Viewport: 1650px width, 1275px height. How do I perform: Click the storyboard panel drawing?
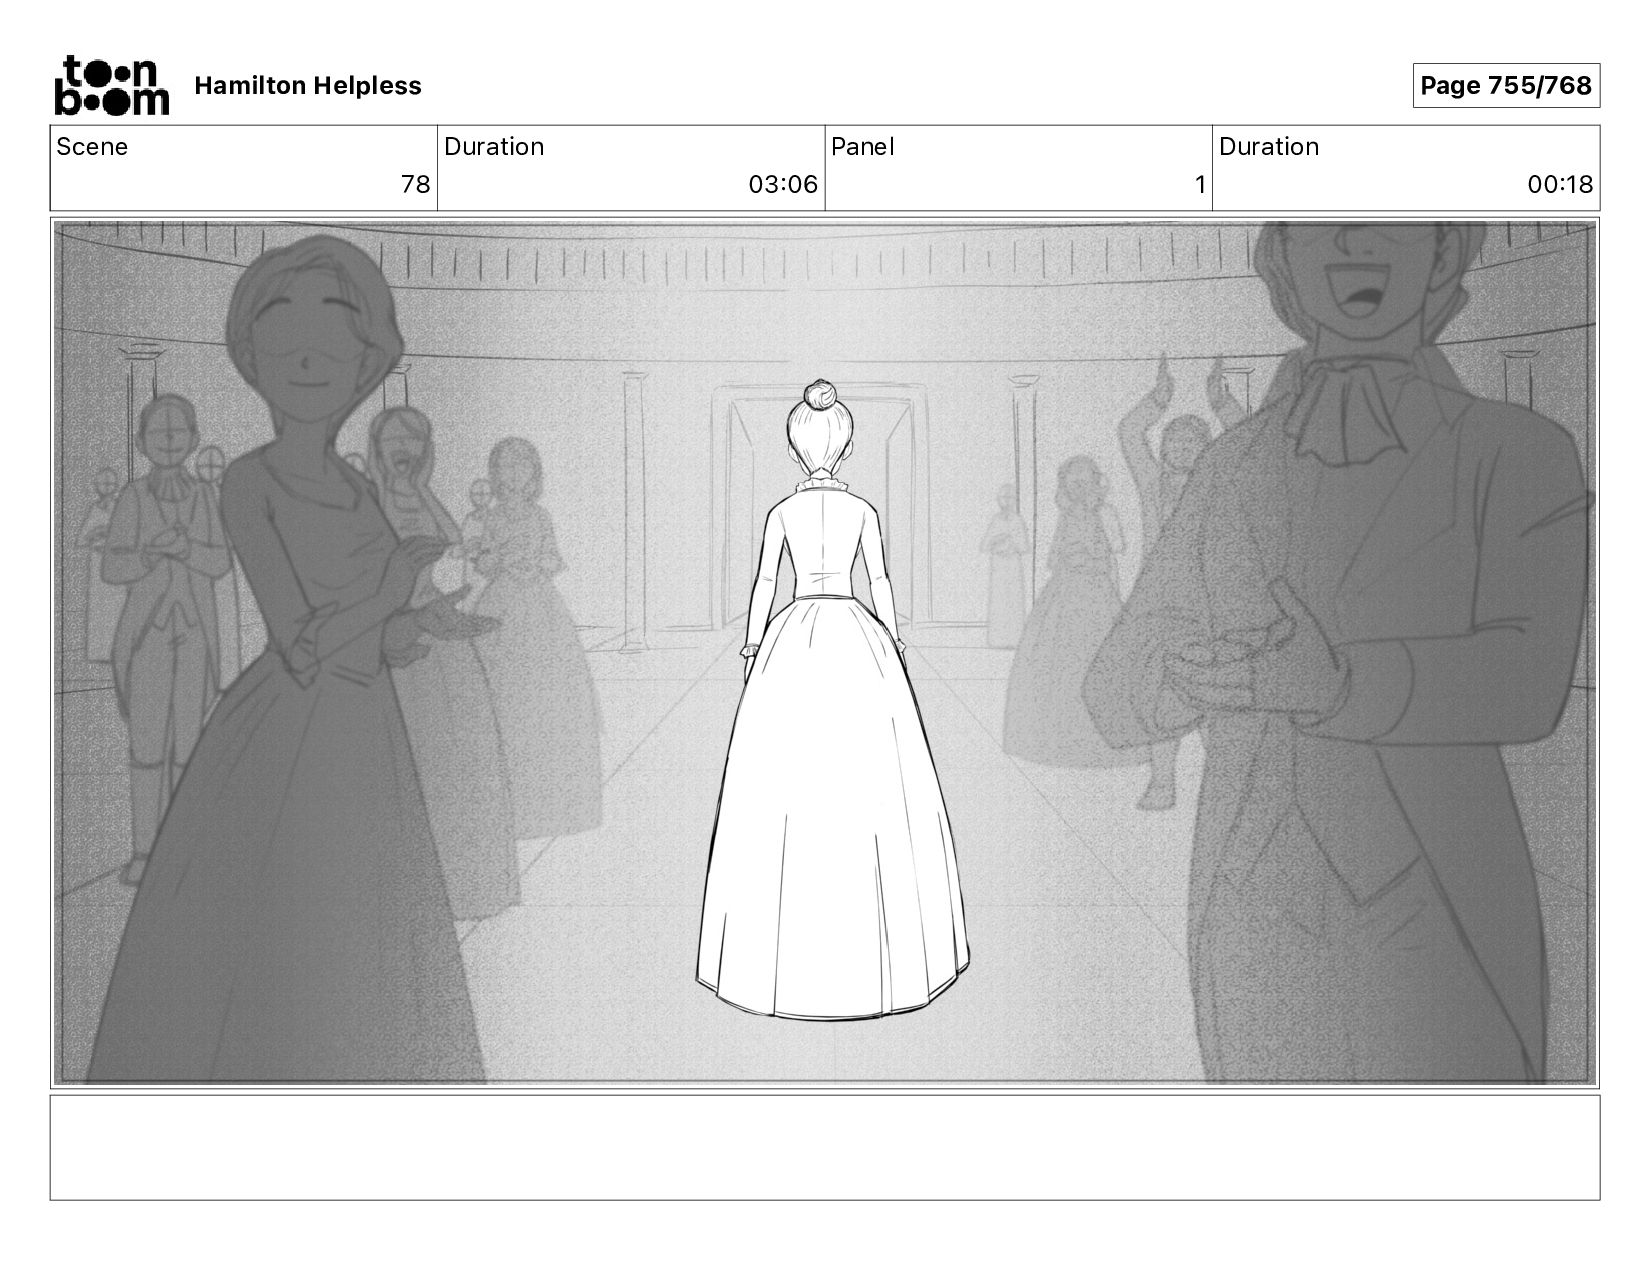825,653
